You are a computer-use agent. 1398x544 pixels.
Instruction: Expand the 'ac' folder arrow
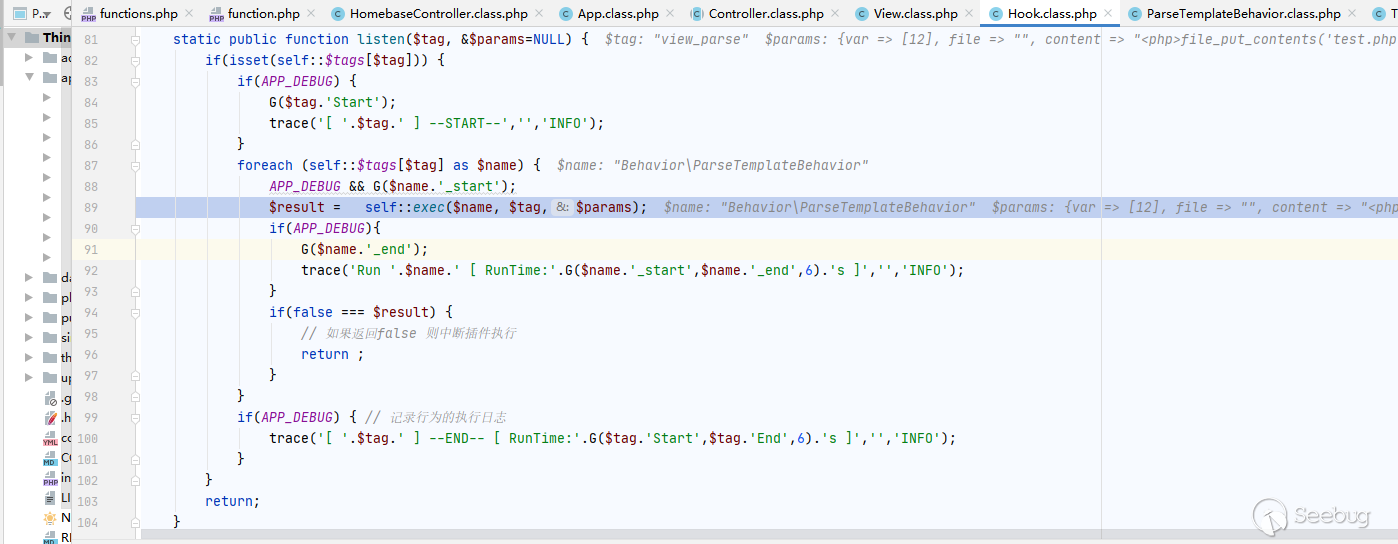28,57
